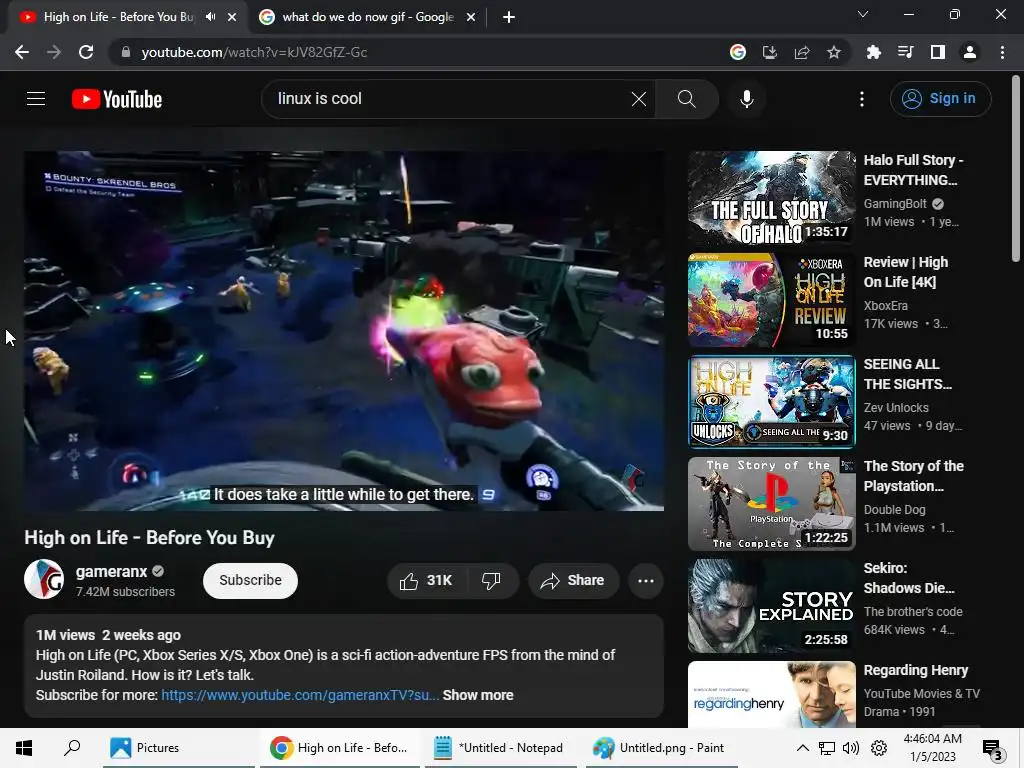Toggle the Chrome side panel
Screen dimensions: 1024x768
938,52
